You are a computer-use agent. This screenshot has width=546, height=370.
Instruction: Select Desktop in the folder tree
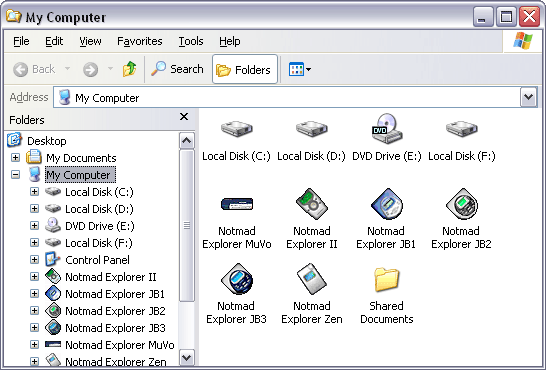[47, 141]
